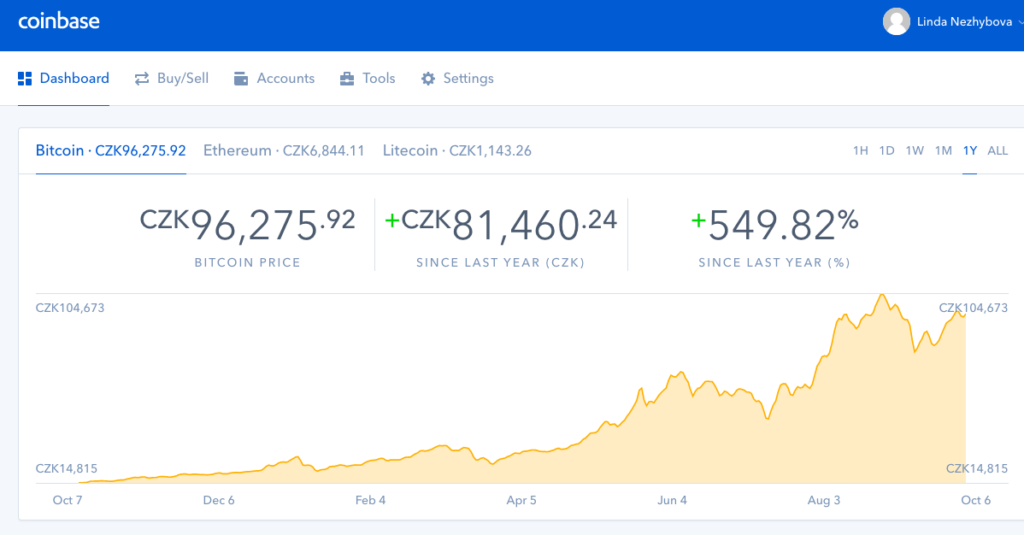Click the Oct 7 date label
Viewport: 1024px width, 535px height.
pyautogui.click(x=67, y=500)
